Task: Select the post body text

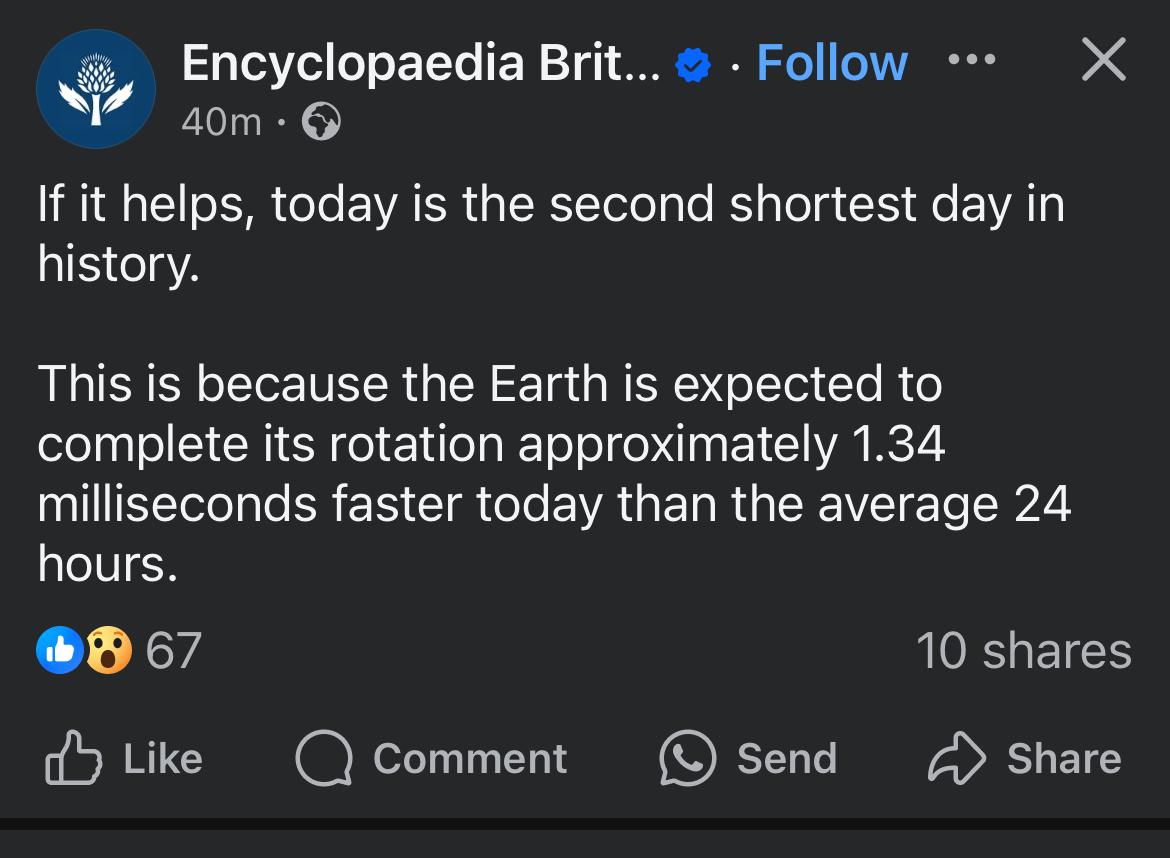Action: pyautogui.click(x=554, y=383)
